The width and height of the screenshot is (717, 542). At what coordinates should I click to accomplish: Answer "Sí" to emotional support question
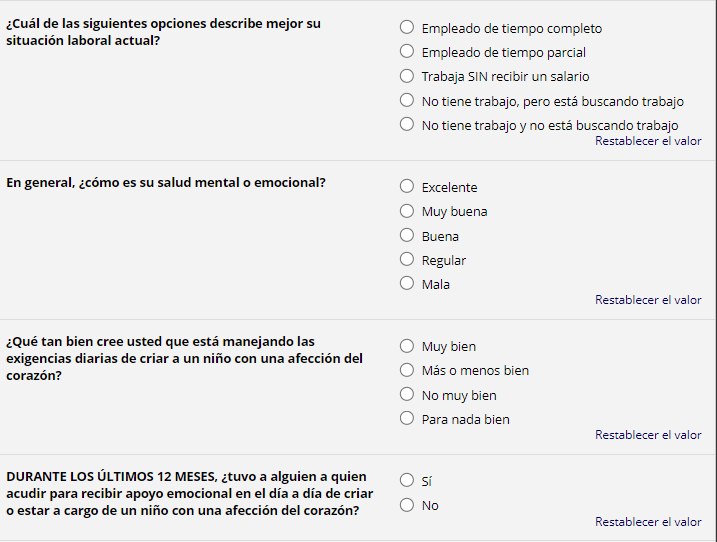[406, 481]
